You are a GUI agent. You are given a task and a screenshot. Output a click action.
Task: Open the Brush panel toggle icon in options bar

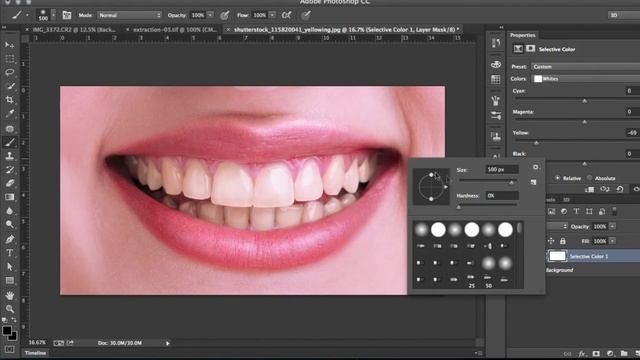coord(67,16)
